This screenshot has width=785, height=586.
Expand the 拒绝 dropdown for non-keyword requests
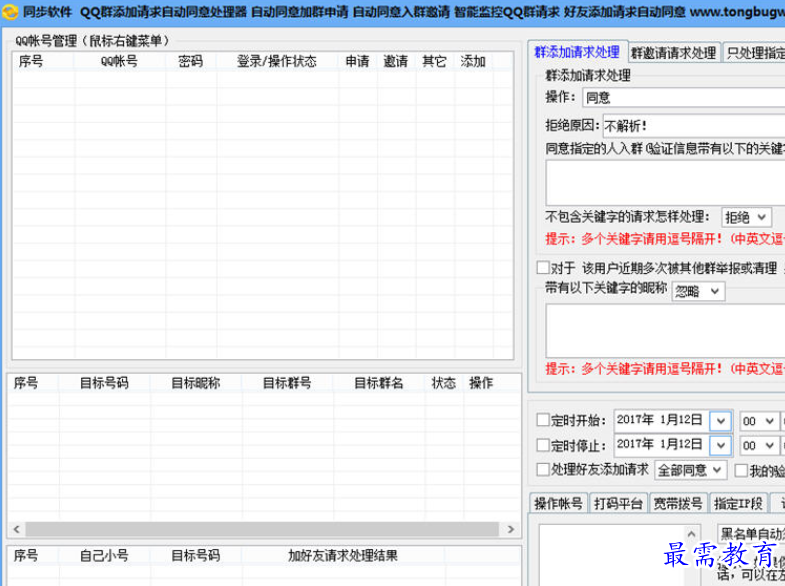coord(746,217)
